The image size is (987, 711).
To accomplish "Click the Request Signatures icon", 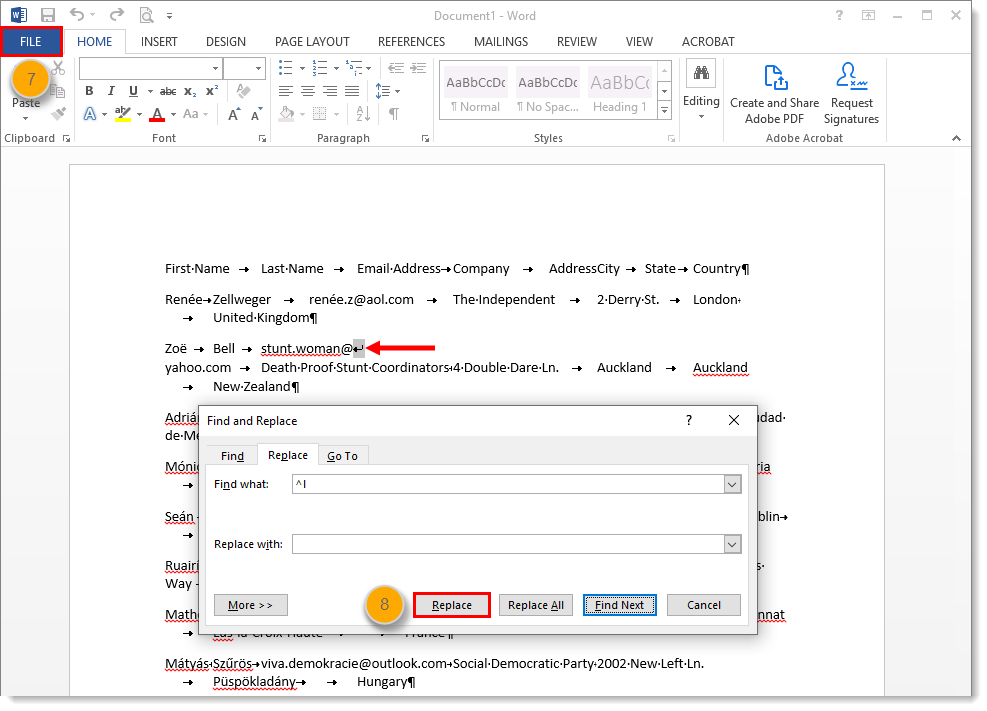I will [x=851, y=90].
